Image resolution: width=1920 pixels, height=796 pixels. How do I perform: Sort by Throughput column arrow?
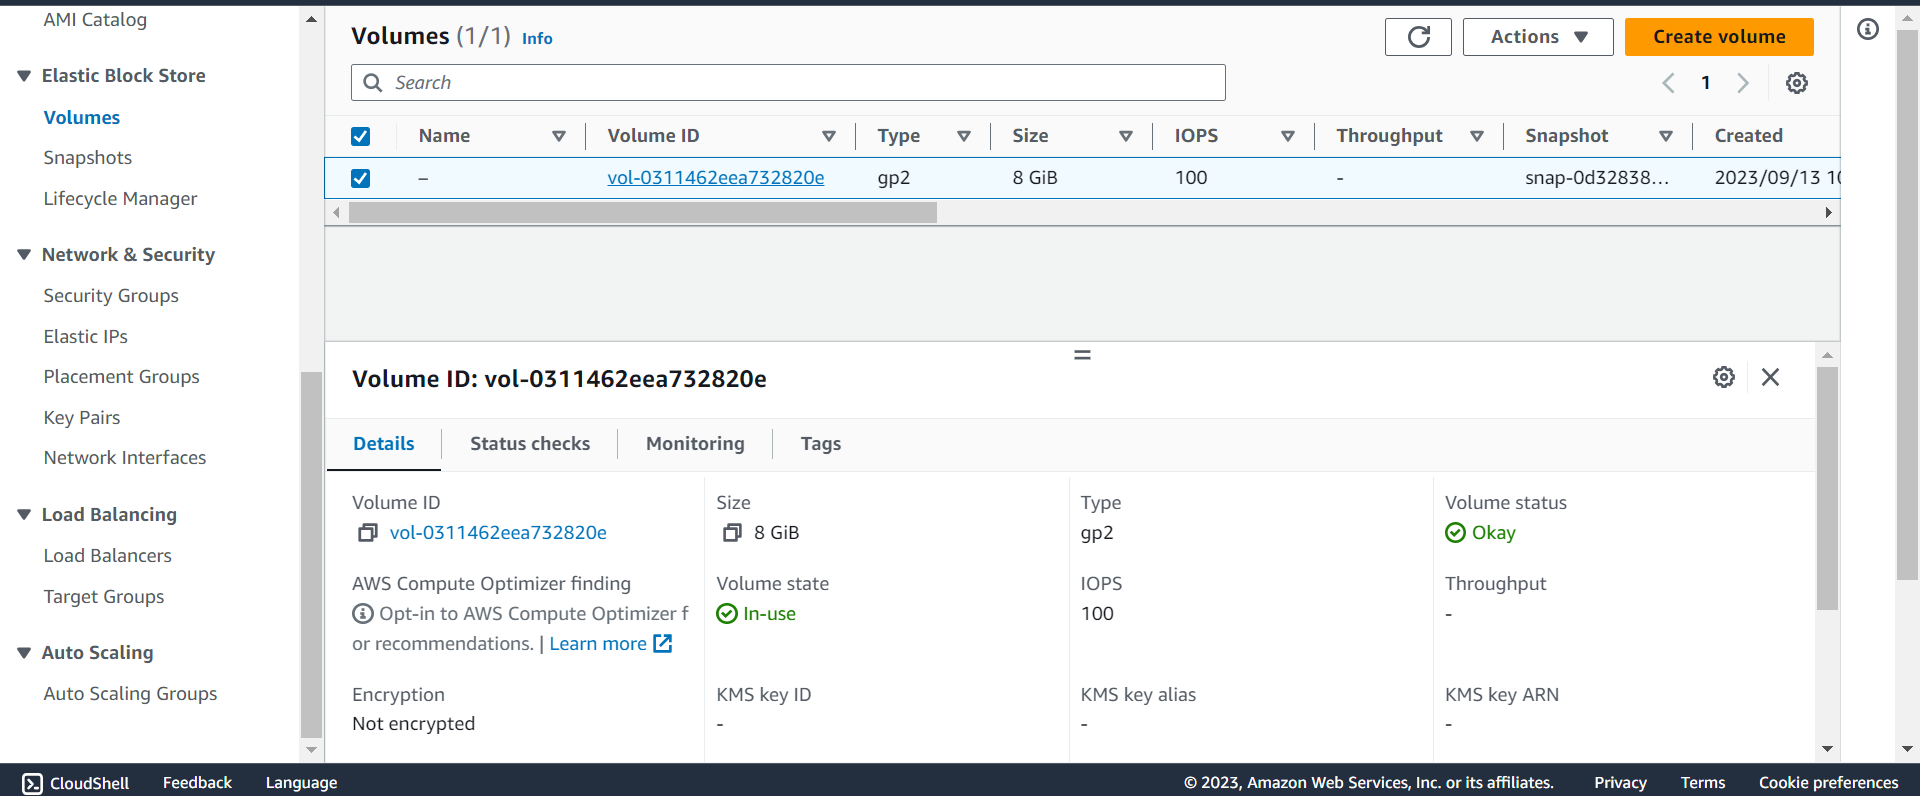(x=1477, y=136)
